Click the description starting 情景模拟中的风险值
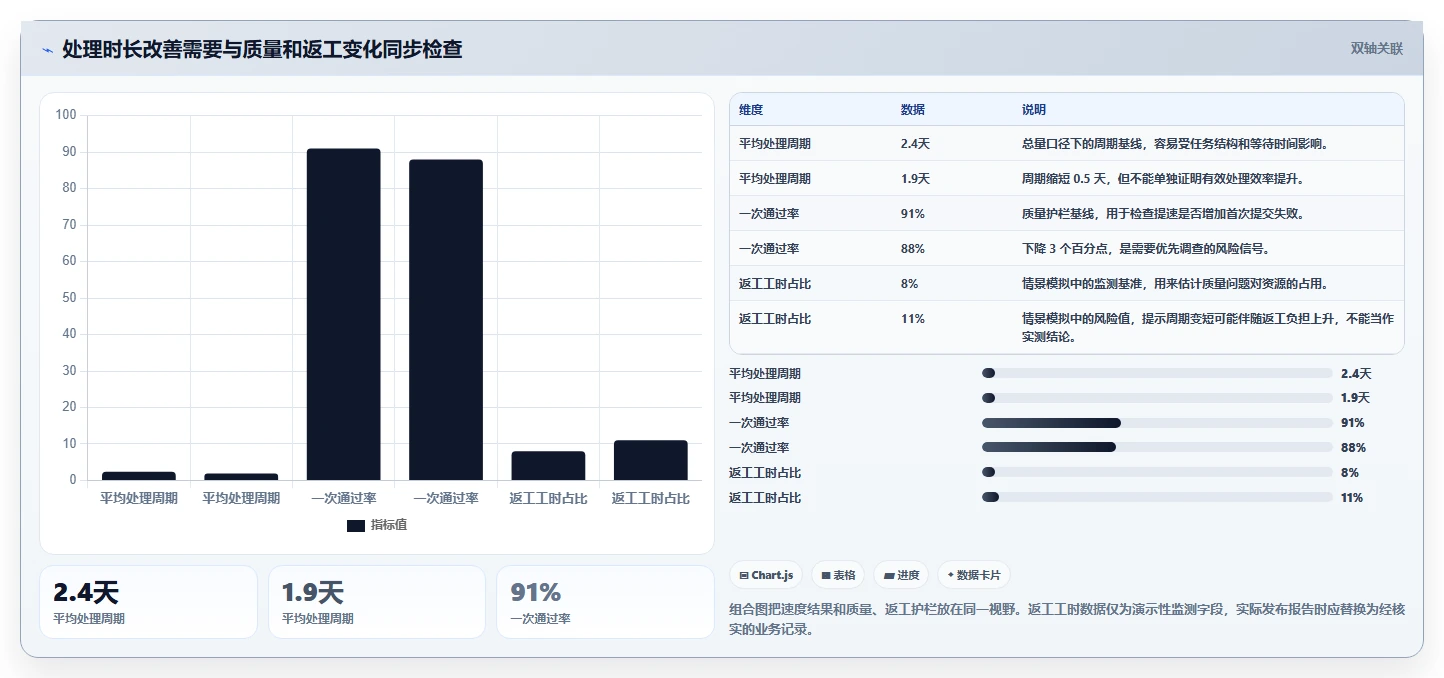This screenshot has width=1444, height=678. [1207, 327]
